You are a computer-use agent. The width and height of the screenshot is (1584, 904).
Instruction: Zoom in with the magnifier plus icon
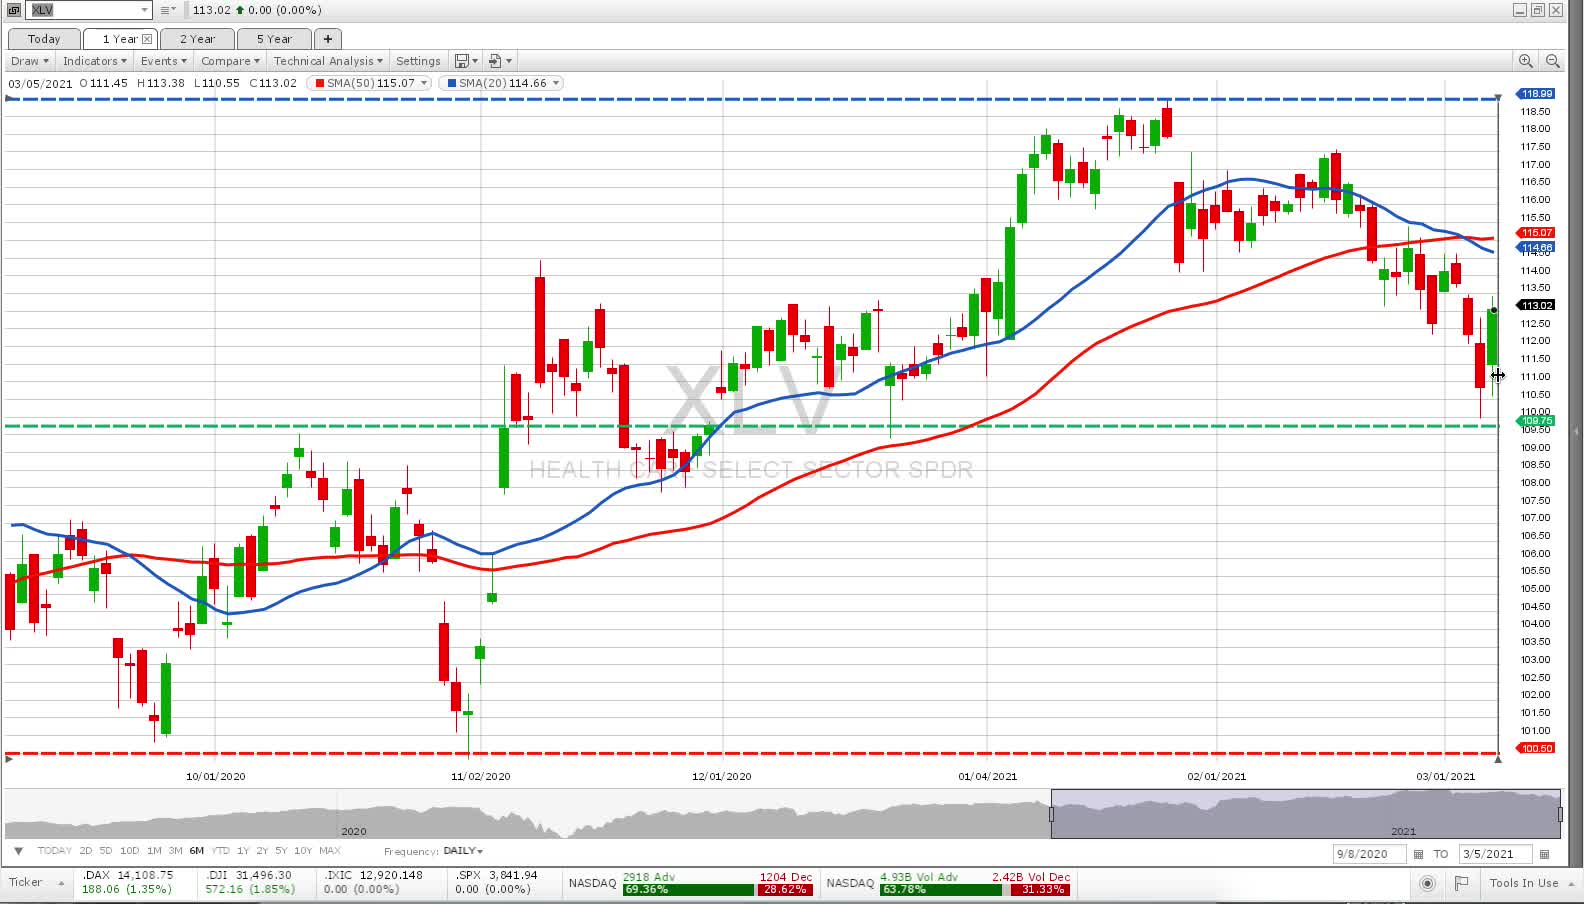pos(1525,61)
